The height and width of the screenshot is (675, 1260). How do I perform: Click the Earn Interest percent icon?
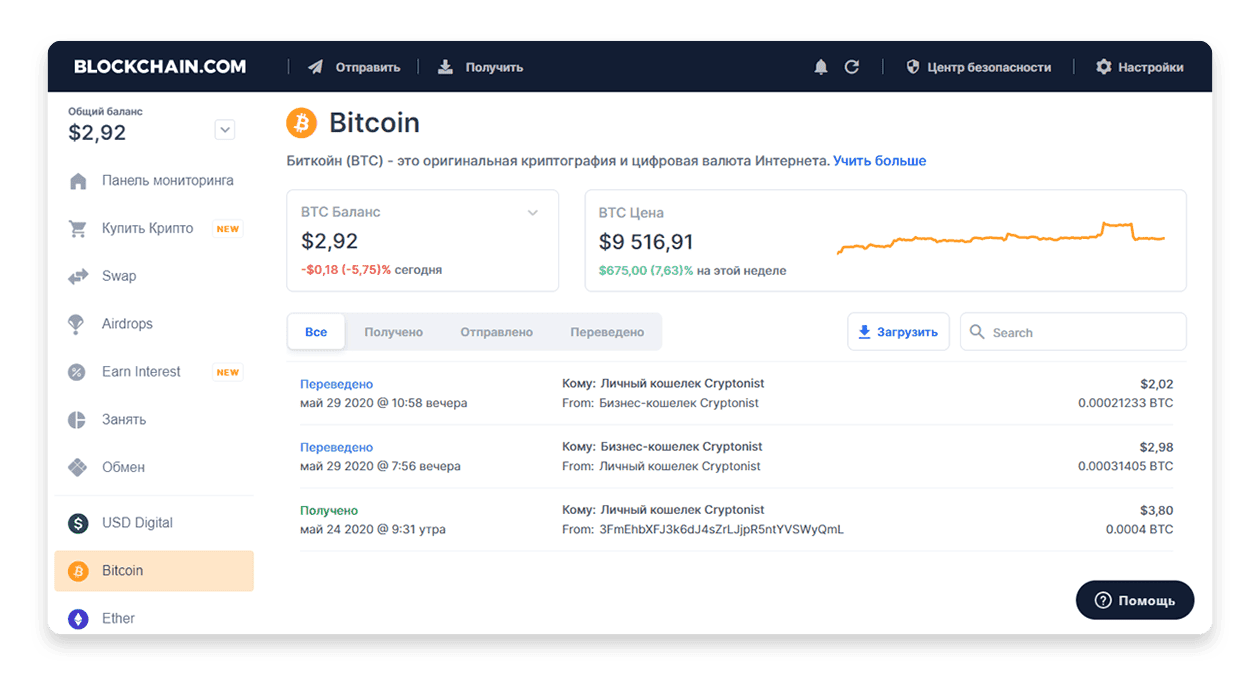click(x=77, y=372)
